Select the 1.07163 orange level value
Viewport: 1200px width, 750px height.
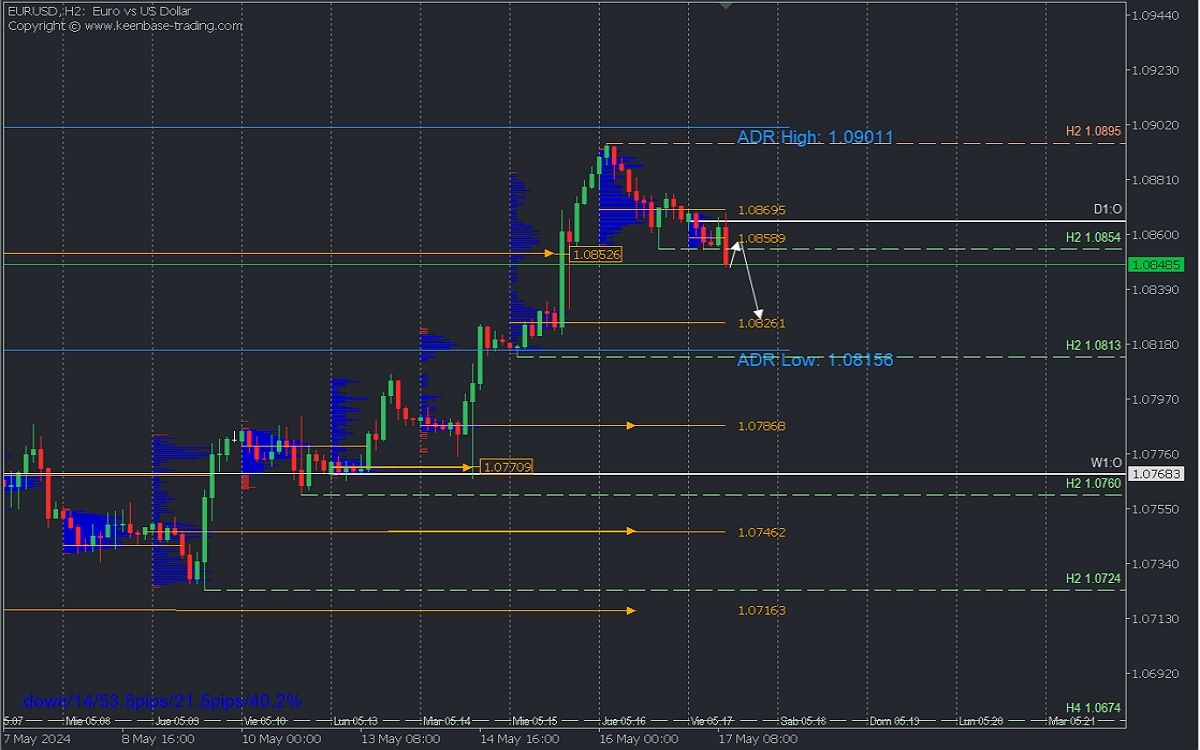click(x=762, y=610)
